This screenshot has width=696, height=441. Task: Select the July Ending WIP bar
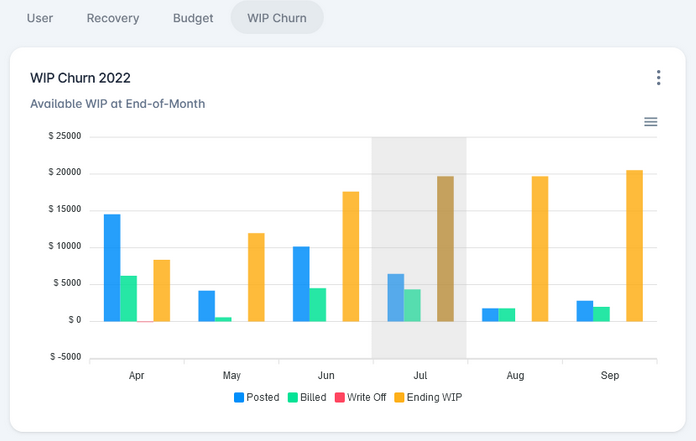pyautogui.click(x=445, y=249)
